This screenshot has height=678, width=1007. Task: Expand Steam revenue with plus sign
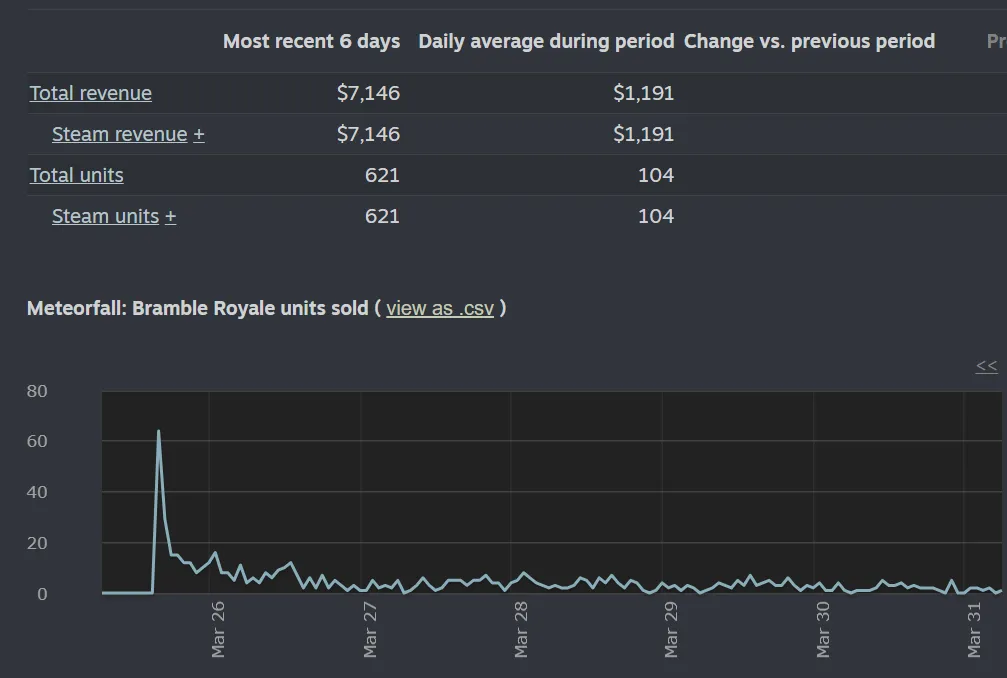click(199, 134)
